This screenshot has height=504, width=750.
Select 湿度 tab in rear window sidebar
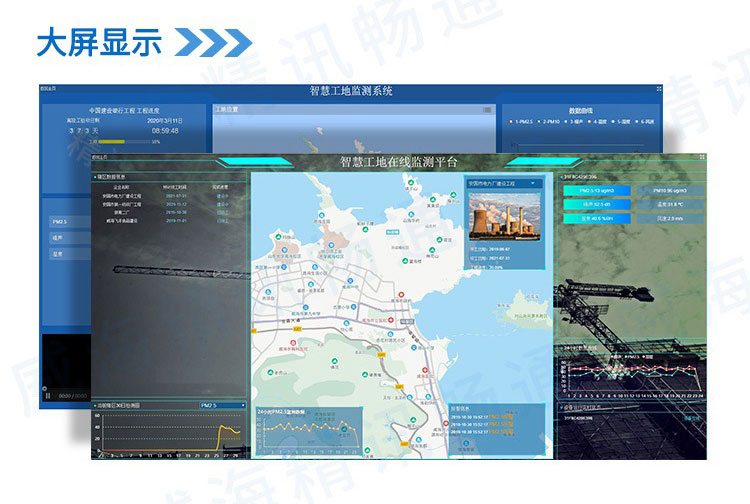pyautogui.click(x=70, y=254)
